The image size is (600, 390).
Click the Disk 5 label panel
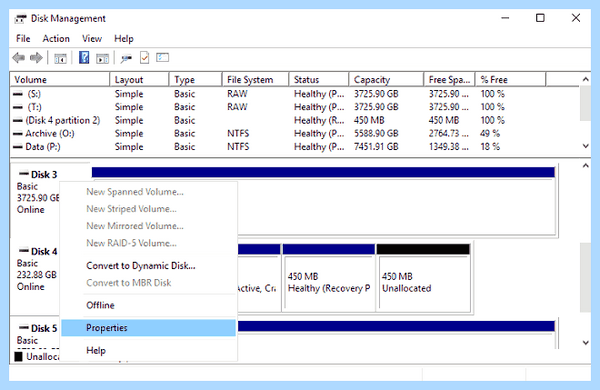pyautogui.click(x=36, y=334)
